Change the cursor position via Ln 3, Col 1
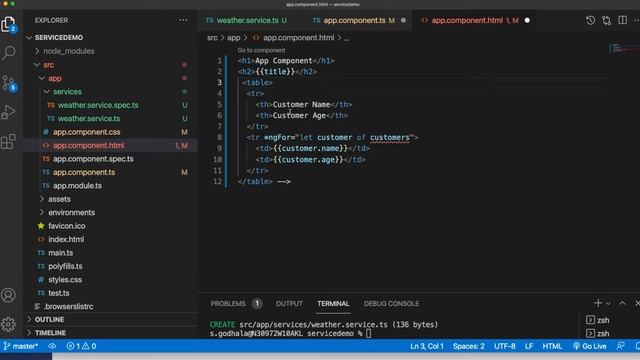This screenshot has width=640, height=360. (427, 346)
